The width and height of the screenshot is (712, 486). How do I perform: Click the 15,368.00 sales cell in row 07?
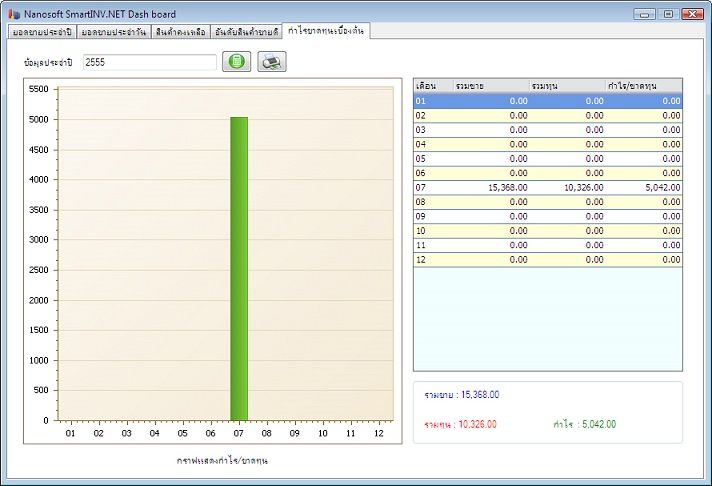coord(506,187)
